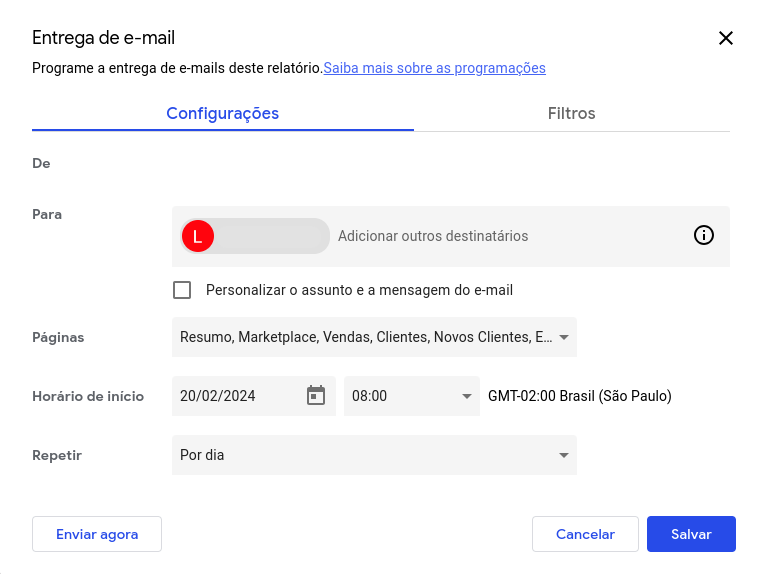Click the Cancelar button
The width and height of the screenshot is (761, 574).
585,534
